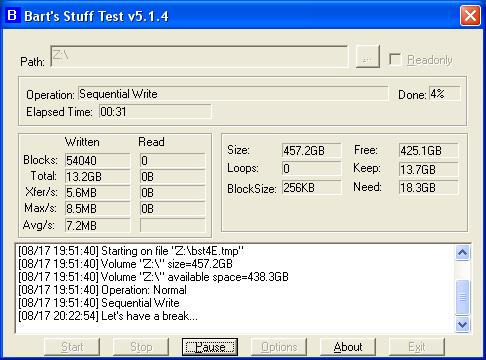Click log line "Operation: Normal"

click(x=102, y=290)
